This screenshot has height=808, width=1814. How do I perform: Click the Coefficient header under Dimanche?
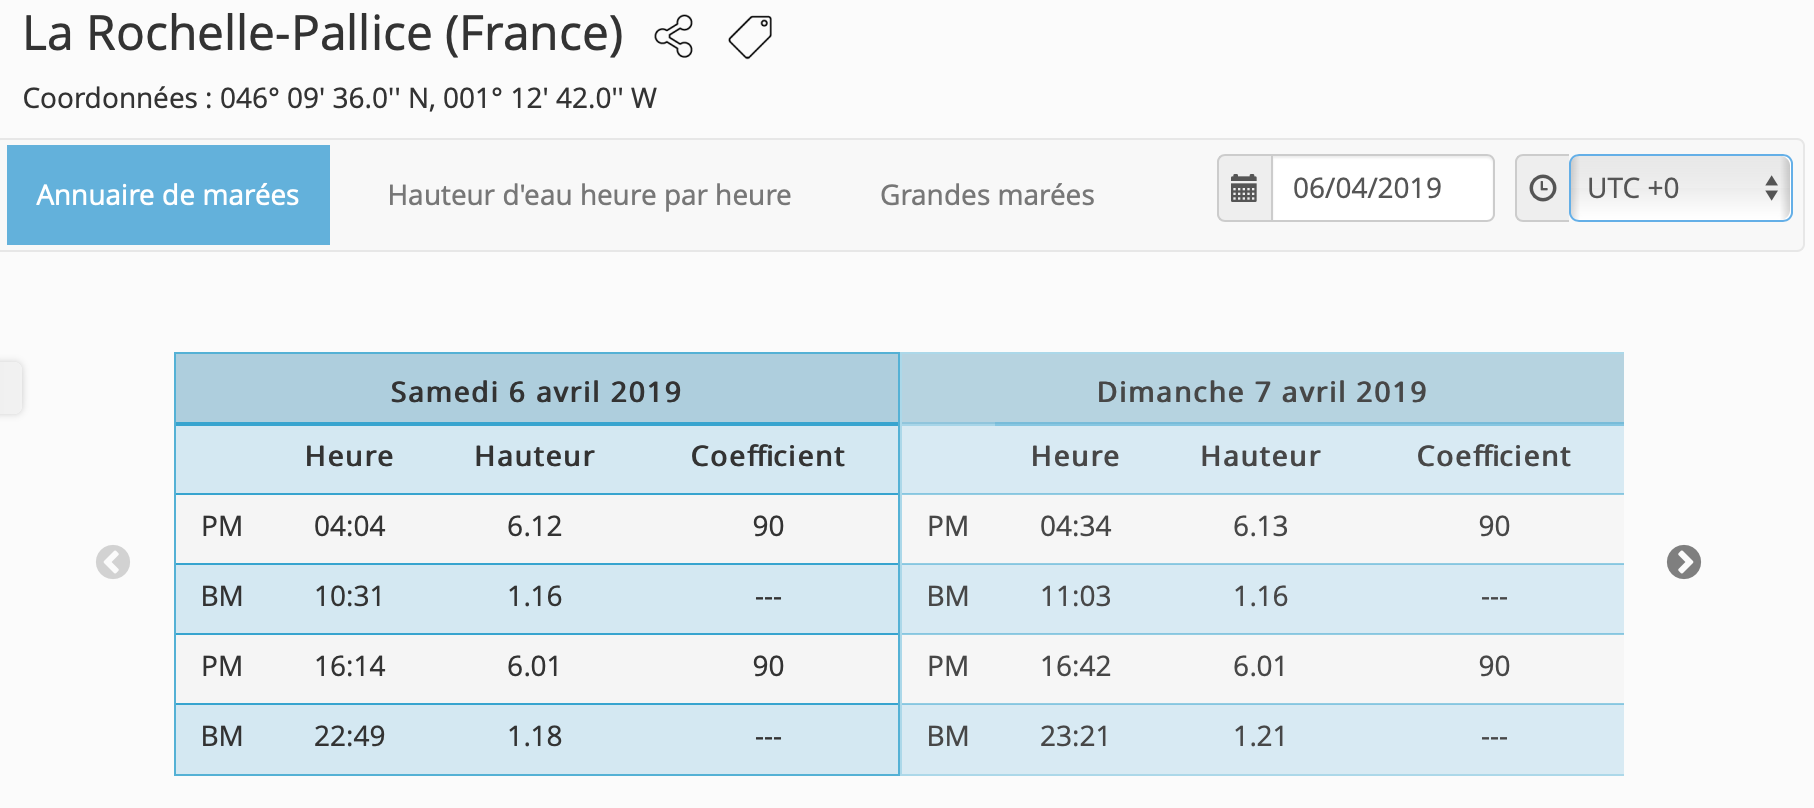coord(1493,456)
